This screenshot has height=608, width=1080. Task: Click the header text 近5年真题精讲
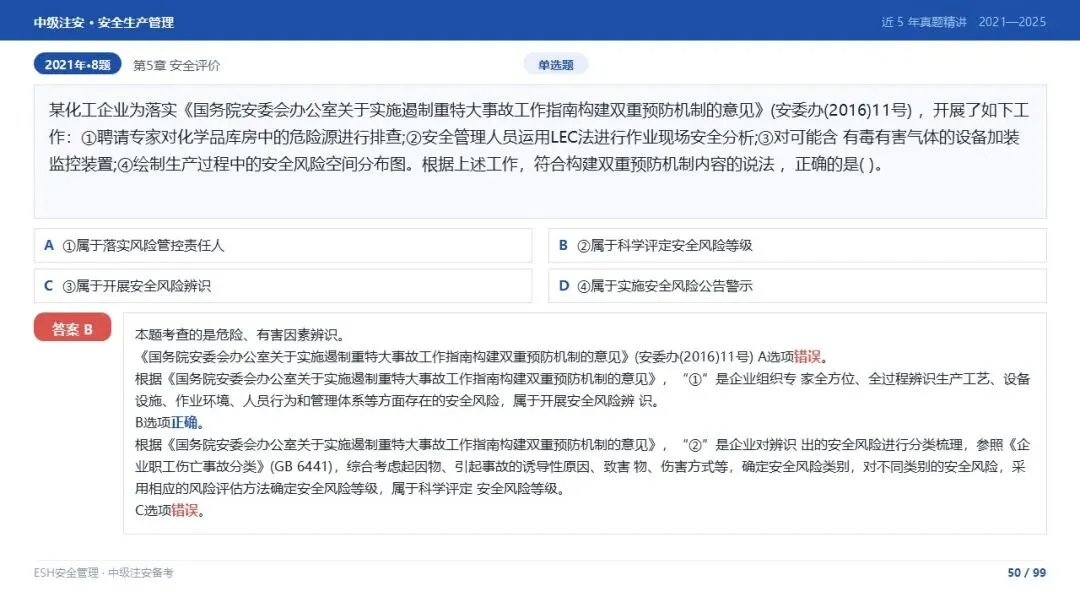924,22
